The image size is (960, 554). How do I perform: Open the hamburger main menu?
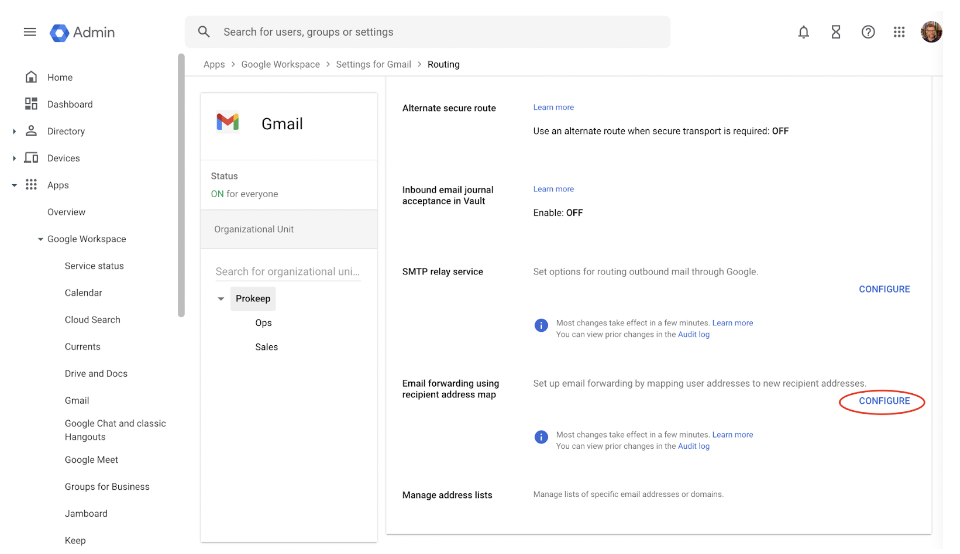click(29, 32)
